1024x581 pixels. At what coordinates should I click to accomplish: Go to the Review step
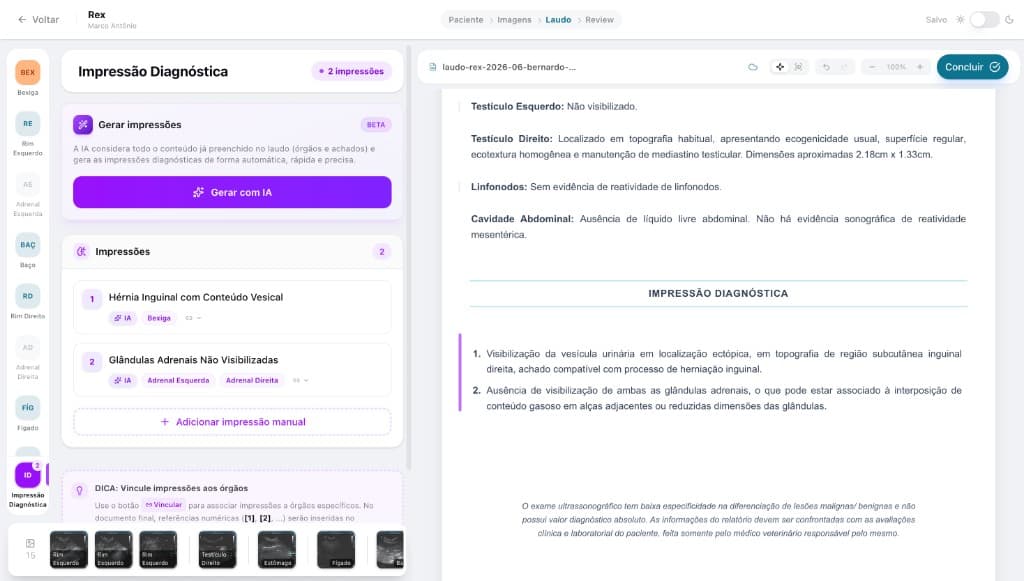(600, 20)
